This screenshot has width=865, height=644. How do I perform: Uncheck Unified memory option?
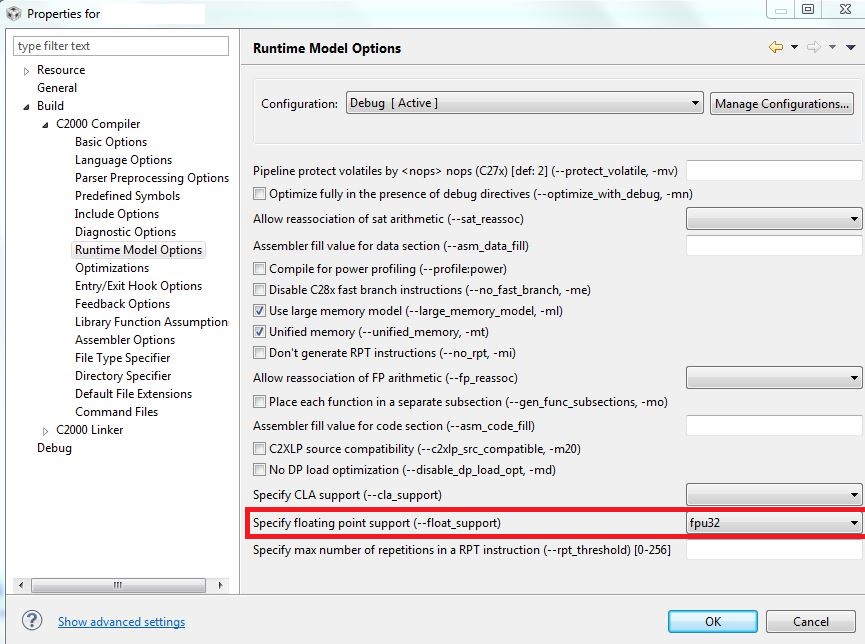(259, 332)
